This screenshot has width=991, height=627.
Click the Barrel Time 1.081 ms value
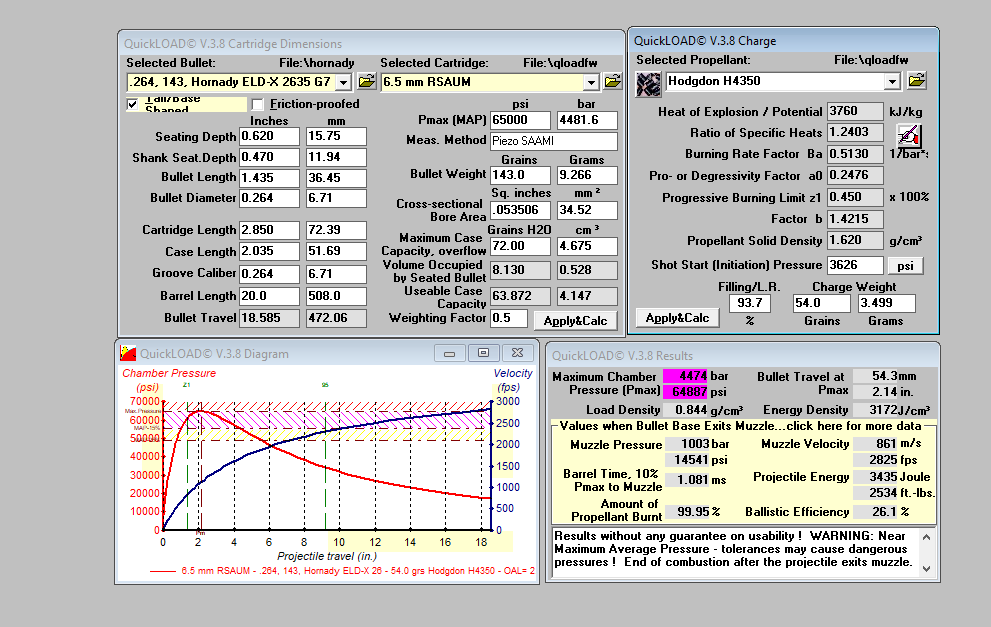pyautogui.click(x=687, y=480)
